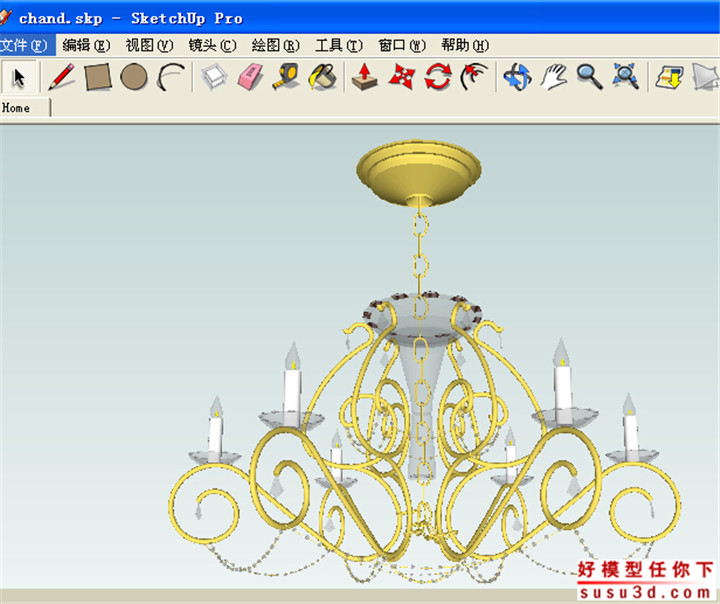Pick the pink Eraser tool
The height and width of the screenshot is (604, 720).
click(250, 77)
